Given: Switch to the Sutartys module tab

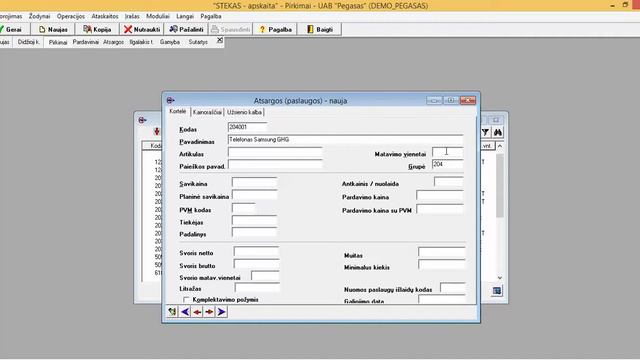Looking at the screenshot, I should pyautogui.click(x=198, y=42).
